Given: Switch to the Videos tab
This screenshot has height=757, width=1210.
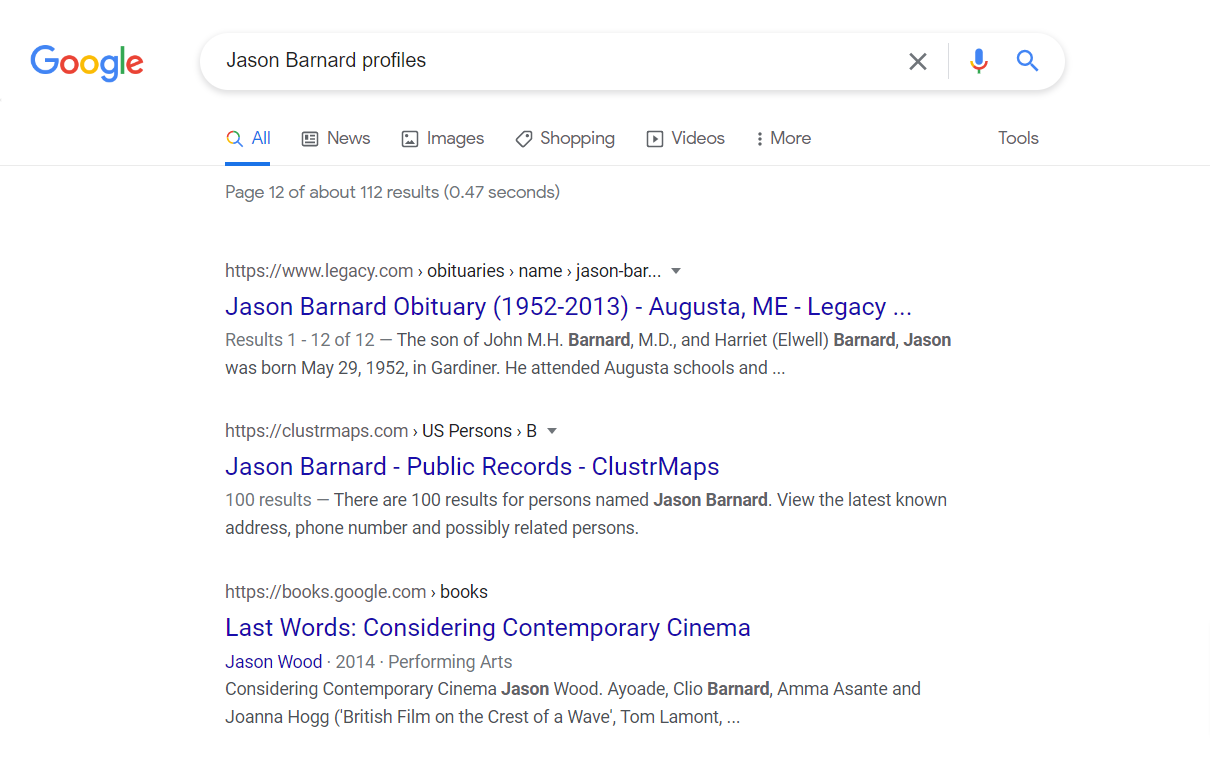Looking at the screenshot, I should (x=685, y=139).
